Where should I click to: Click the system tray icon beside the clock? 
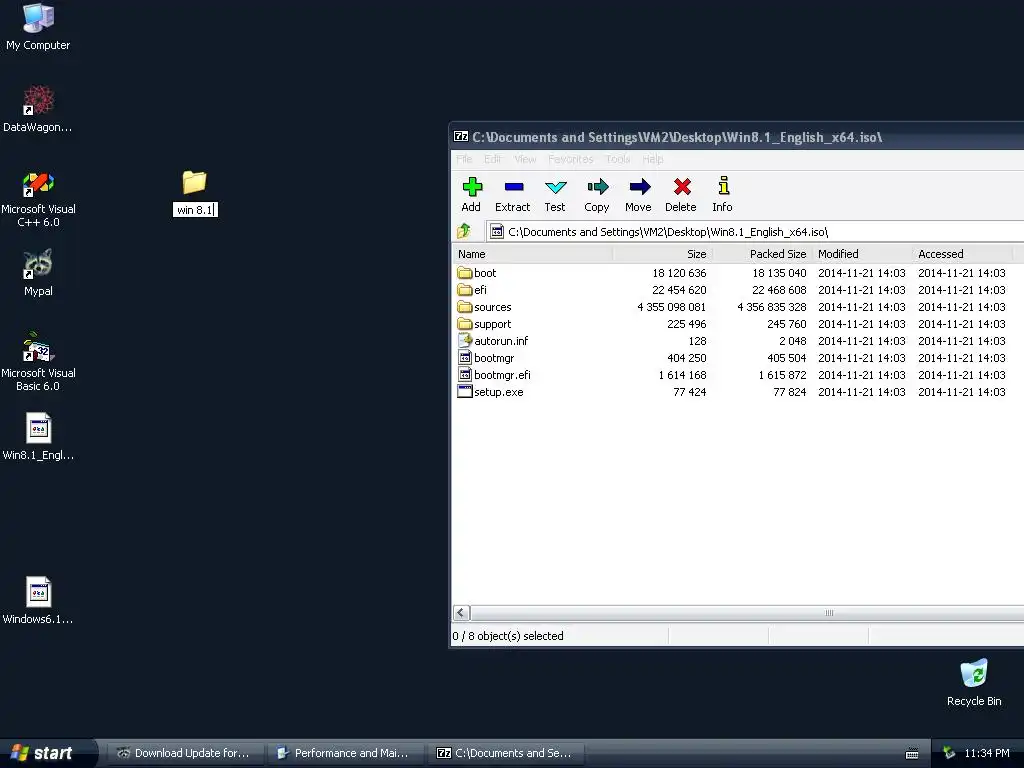click(x=949, y=753)
